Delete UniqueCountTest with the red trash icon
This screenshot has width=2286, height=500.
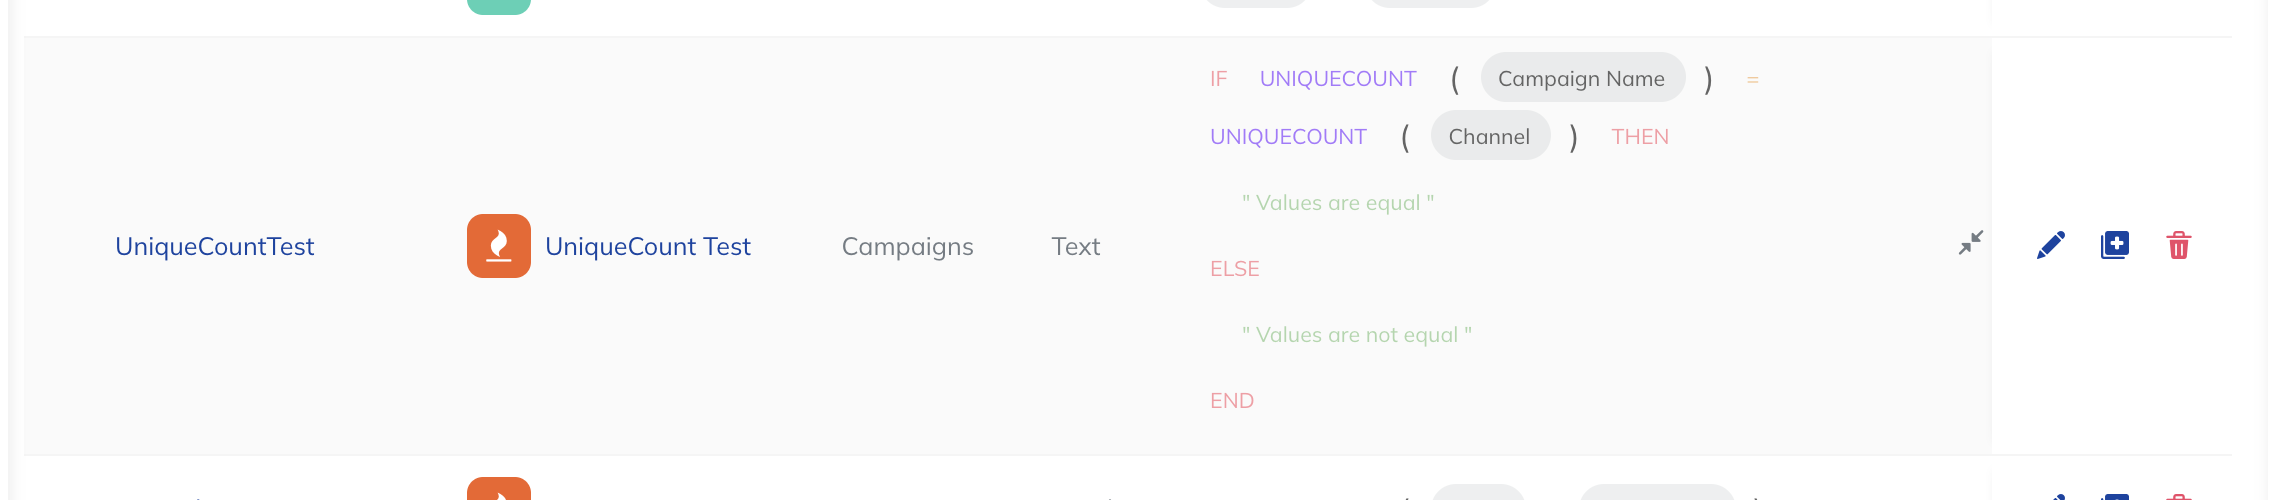(2179, 245)
